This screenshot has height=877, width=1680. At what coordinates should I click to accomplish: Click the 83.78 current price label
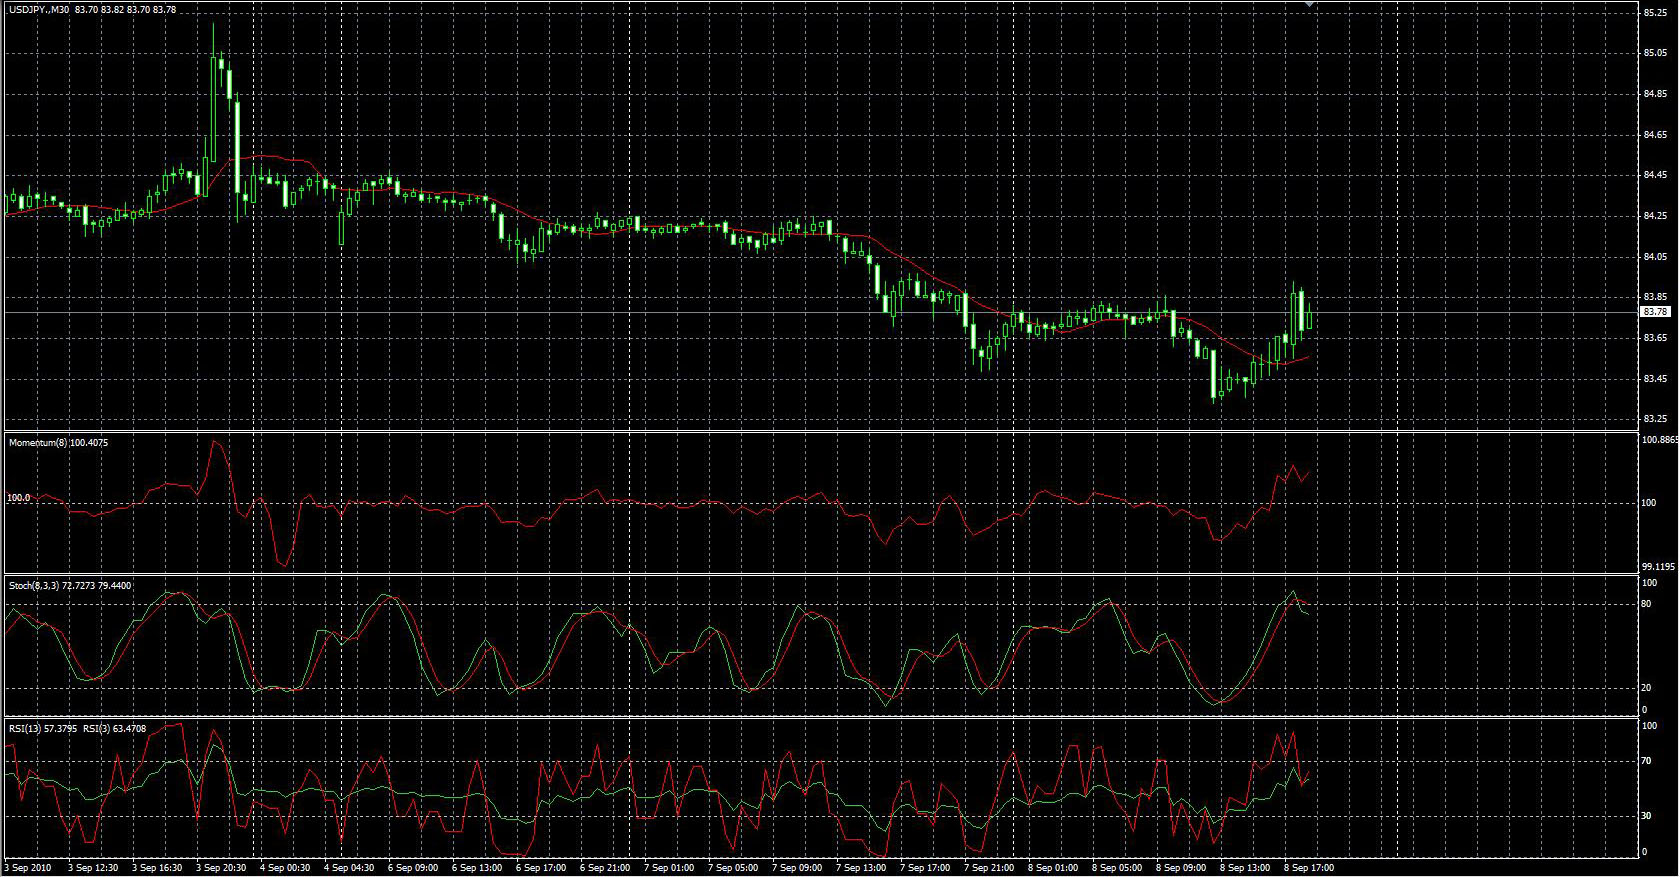(1655, 312)
